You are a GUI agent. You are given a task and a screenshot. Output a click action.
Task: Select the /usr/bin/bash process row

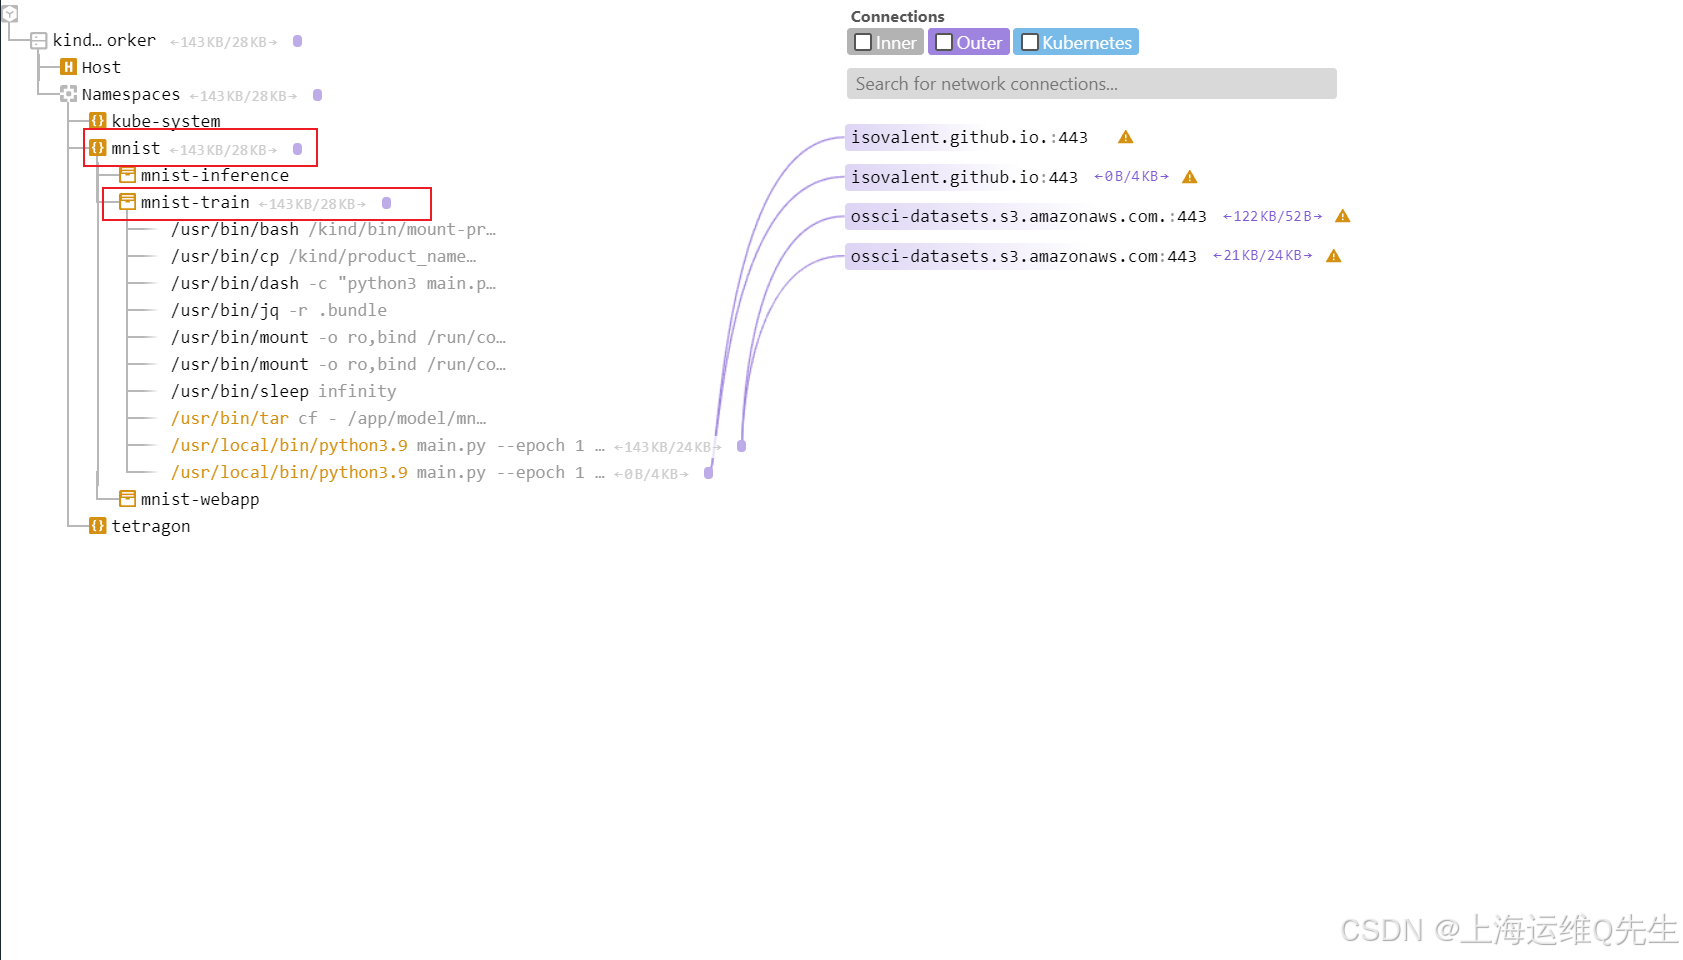pos(333,229)
